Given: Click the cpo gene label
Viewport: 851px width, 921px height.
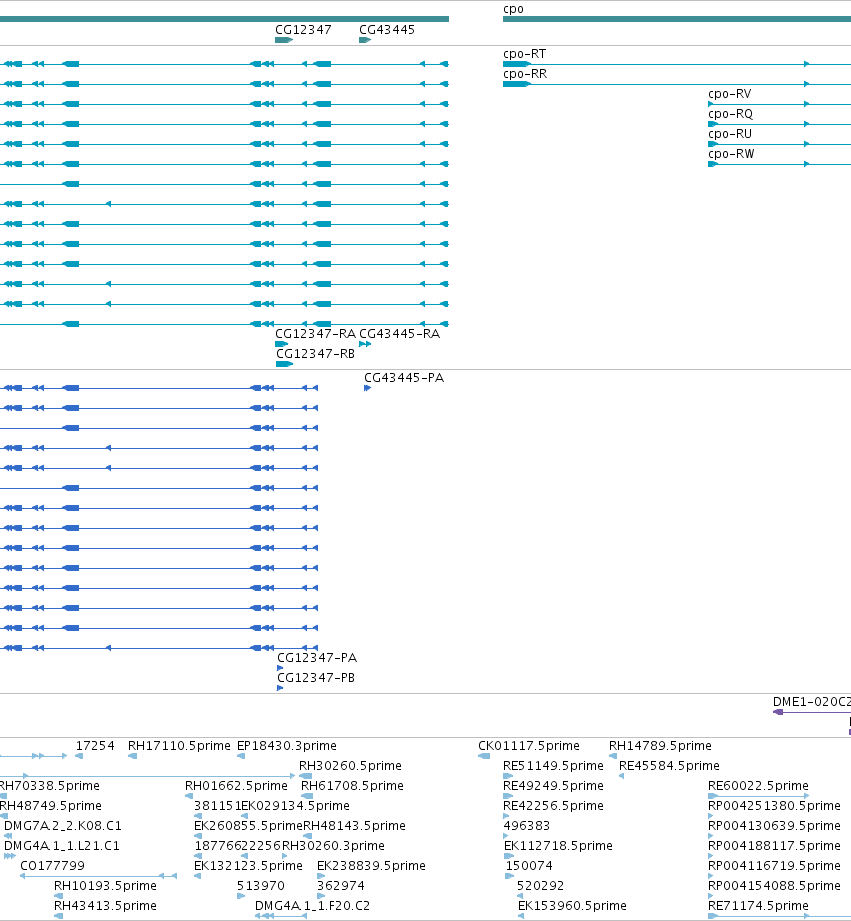Looking at the screenshot, I should (x=513, y=9).
